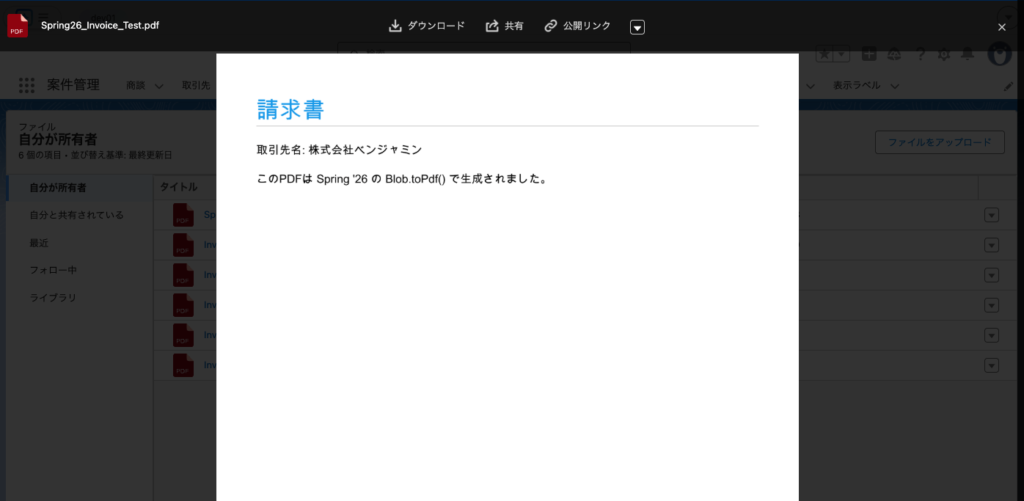Expand the 商談 tab chevron
Viewport: 1024px width, 501px height.
159,87
